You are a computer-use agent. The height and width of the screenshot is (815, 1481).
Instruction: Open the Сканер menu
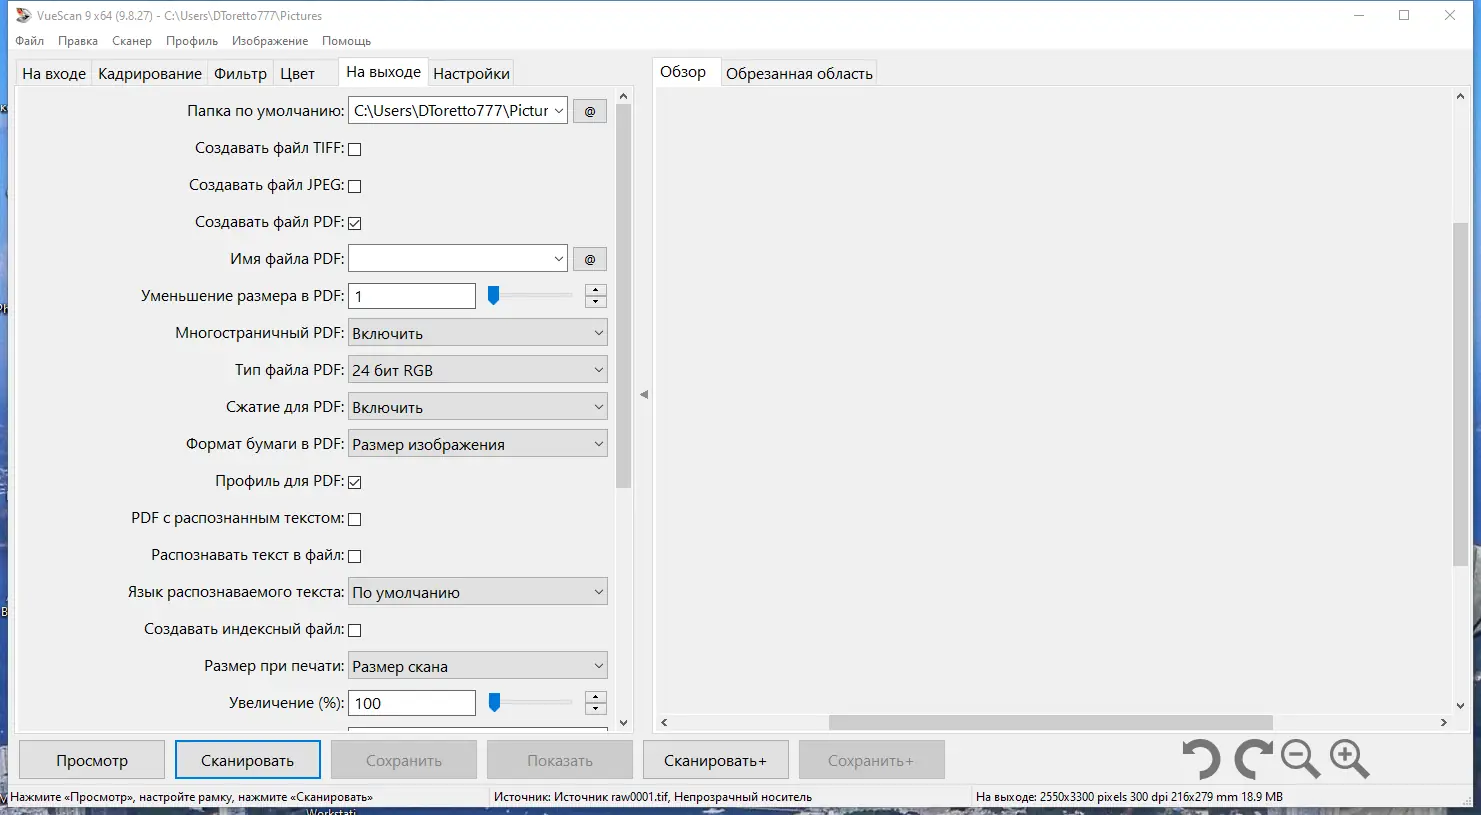pyautogui.click(x=132, y=41)
